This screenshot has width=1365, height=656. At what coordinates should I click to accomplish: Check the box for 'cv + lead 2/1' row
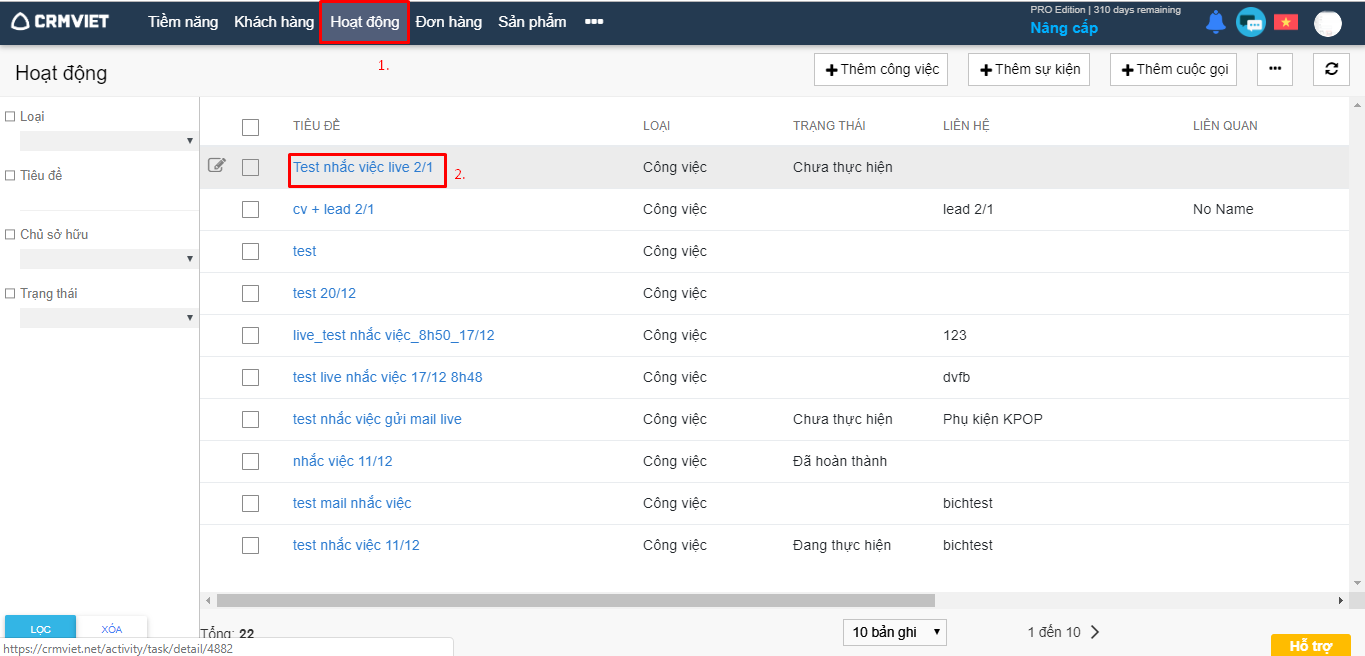[250, 209]
